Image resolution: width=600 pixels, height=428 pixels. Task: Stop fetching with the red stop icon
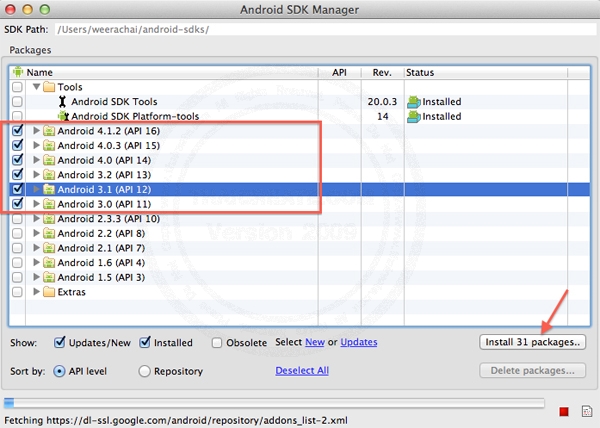pyautogui.click(x=564, y=412)
